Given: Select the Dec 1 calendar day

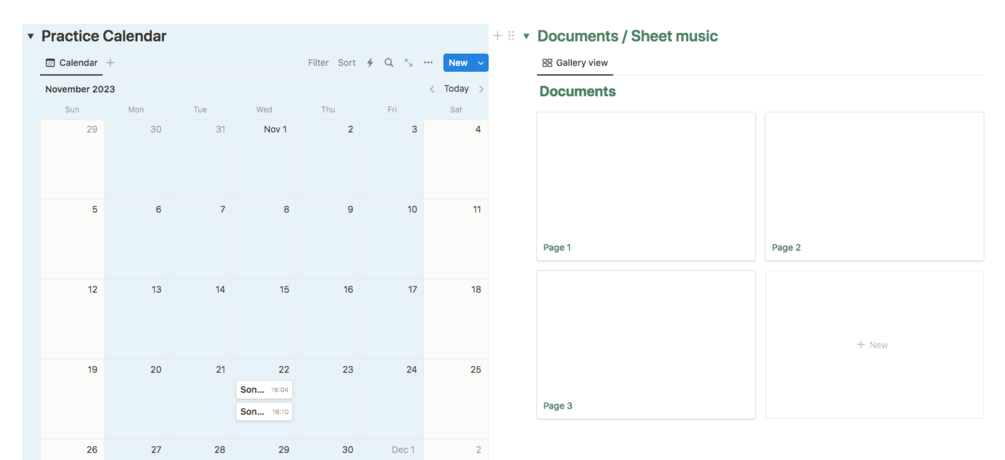Looking at the screenshot, I should point(392,450).
